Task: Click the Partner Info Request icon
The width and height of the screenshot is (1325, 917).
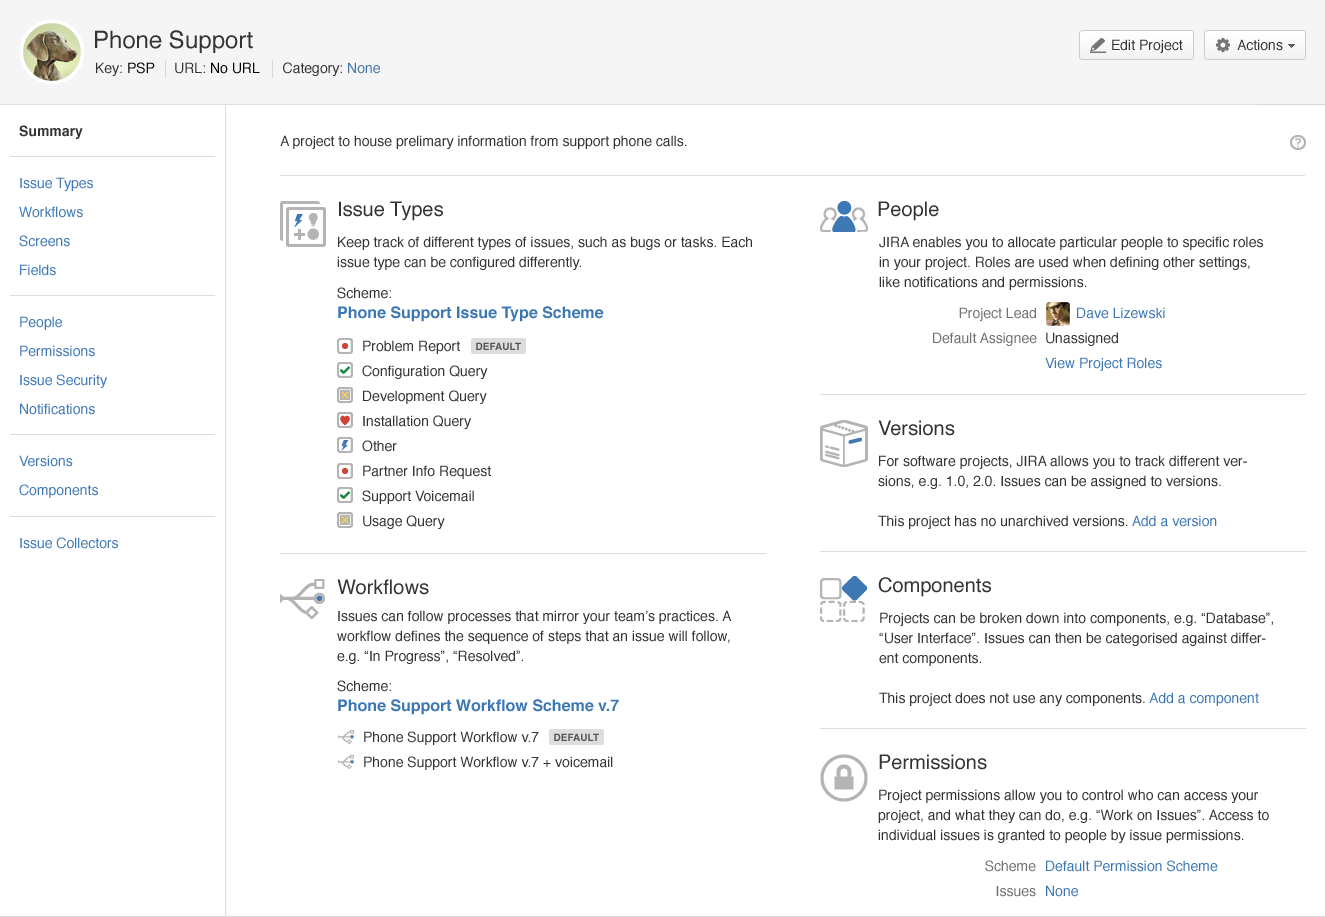Action: click(345, 471)
